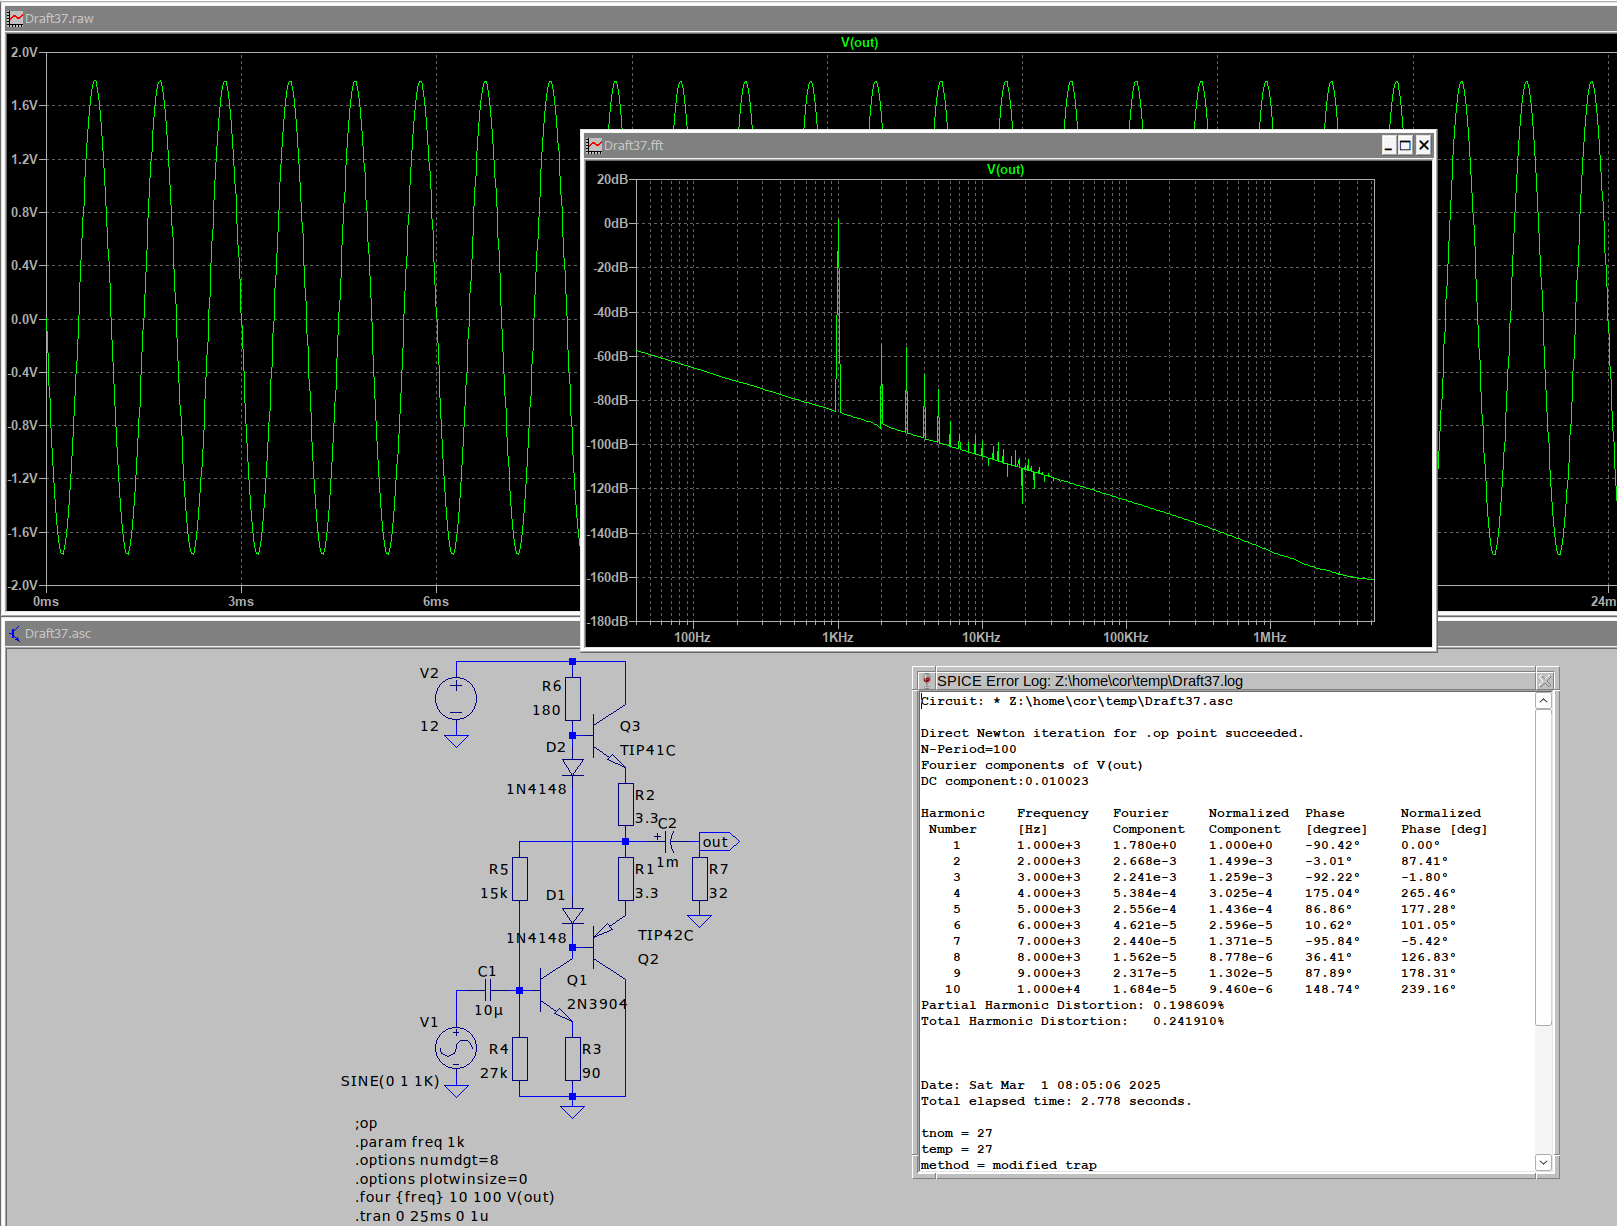This screenshot has width=1617, height=1226.
Task: Click the 2.0V label on waveform axis
Action: pyautogui.click(x=24, y=52)
